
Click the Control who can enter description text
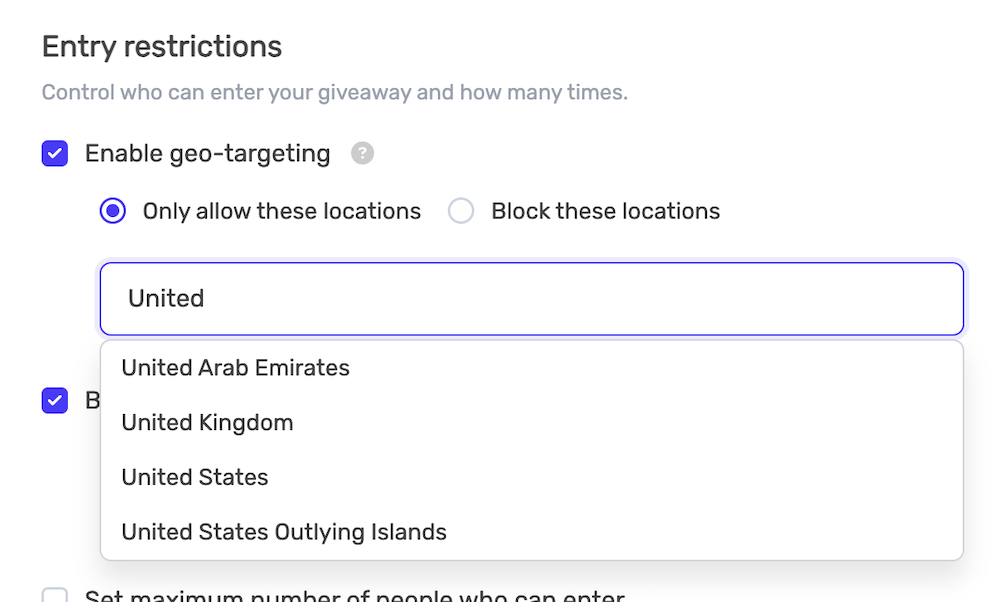pyautogui.click(x=334, y=94)
